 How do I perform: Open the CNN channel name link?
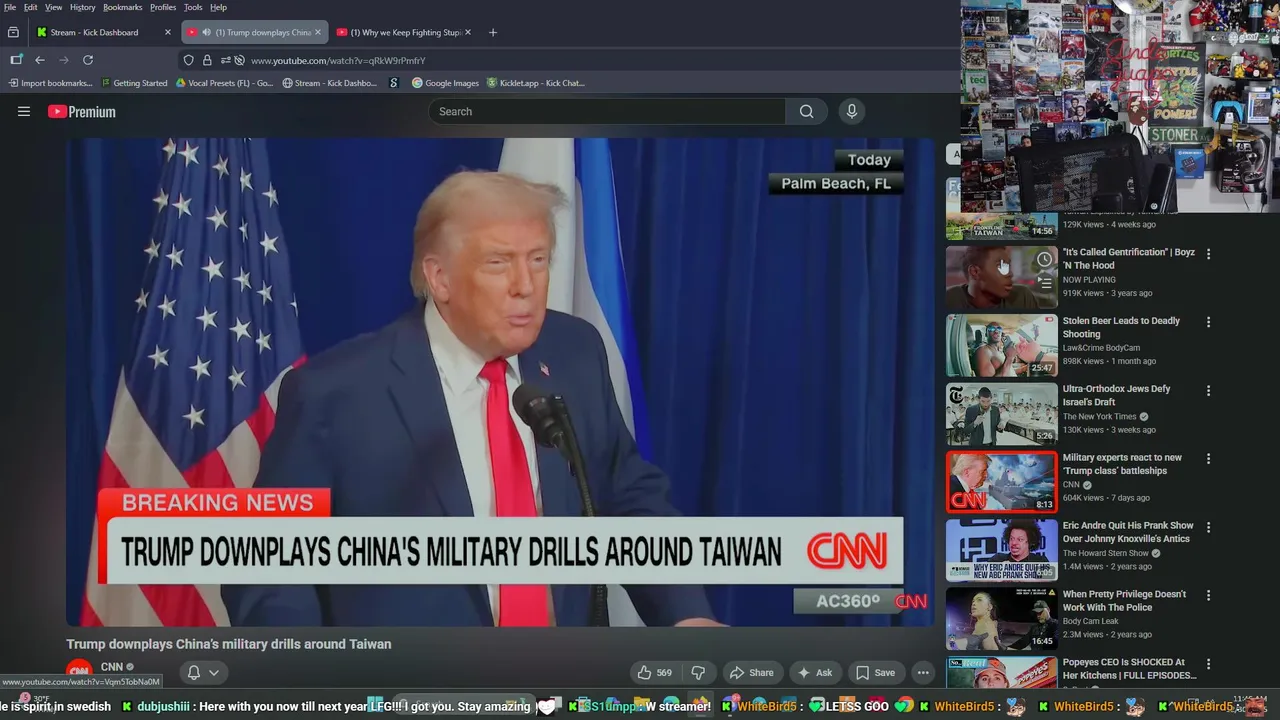tap(112, 667)
